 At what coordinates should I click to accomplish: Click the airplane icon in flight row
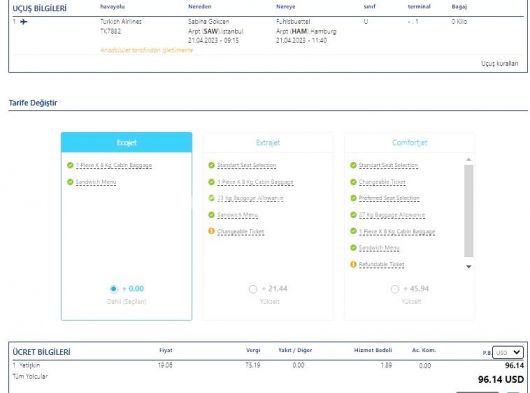point(24,22)
